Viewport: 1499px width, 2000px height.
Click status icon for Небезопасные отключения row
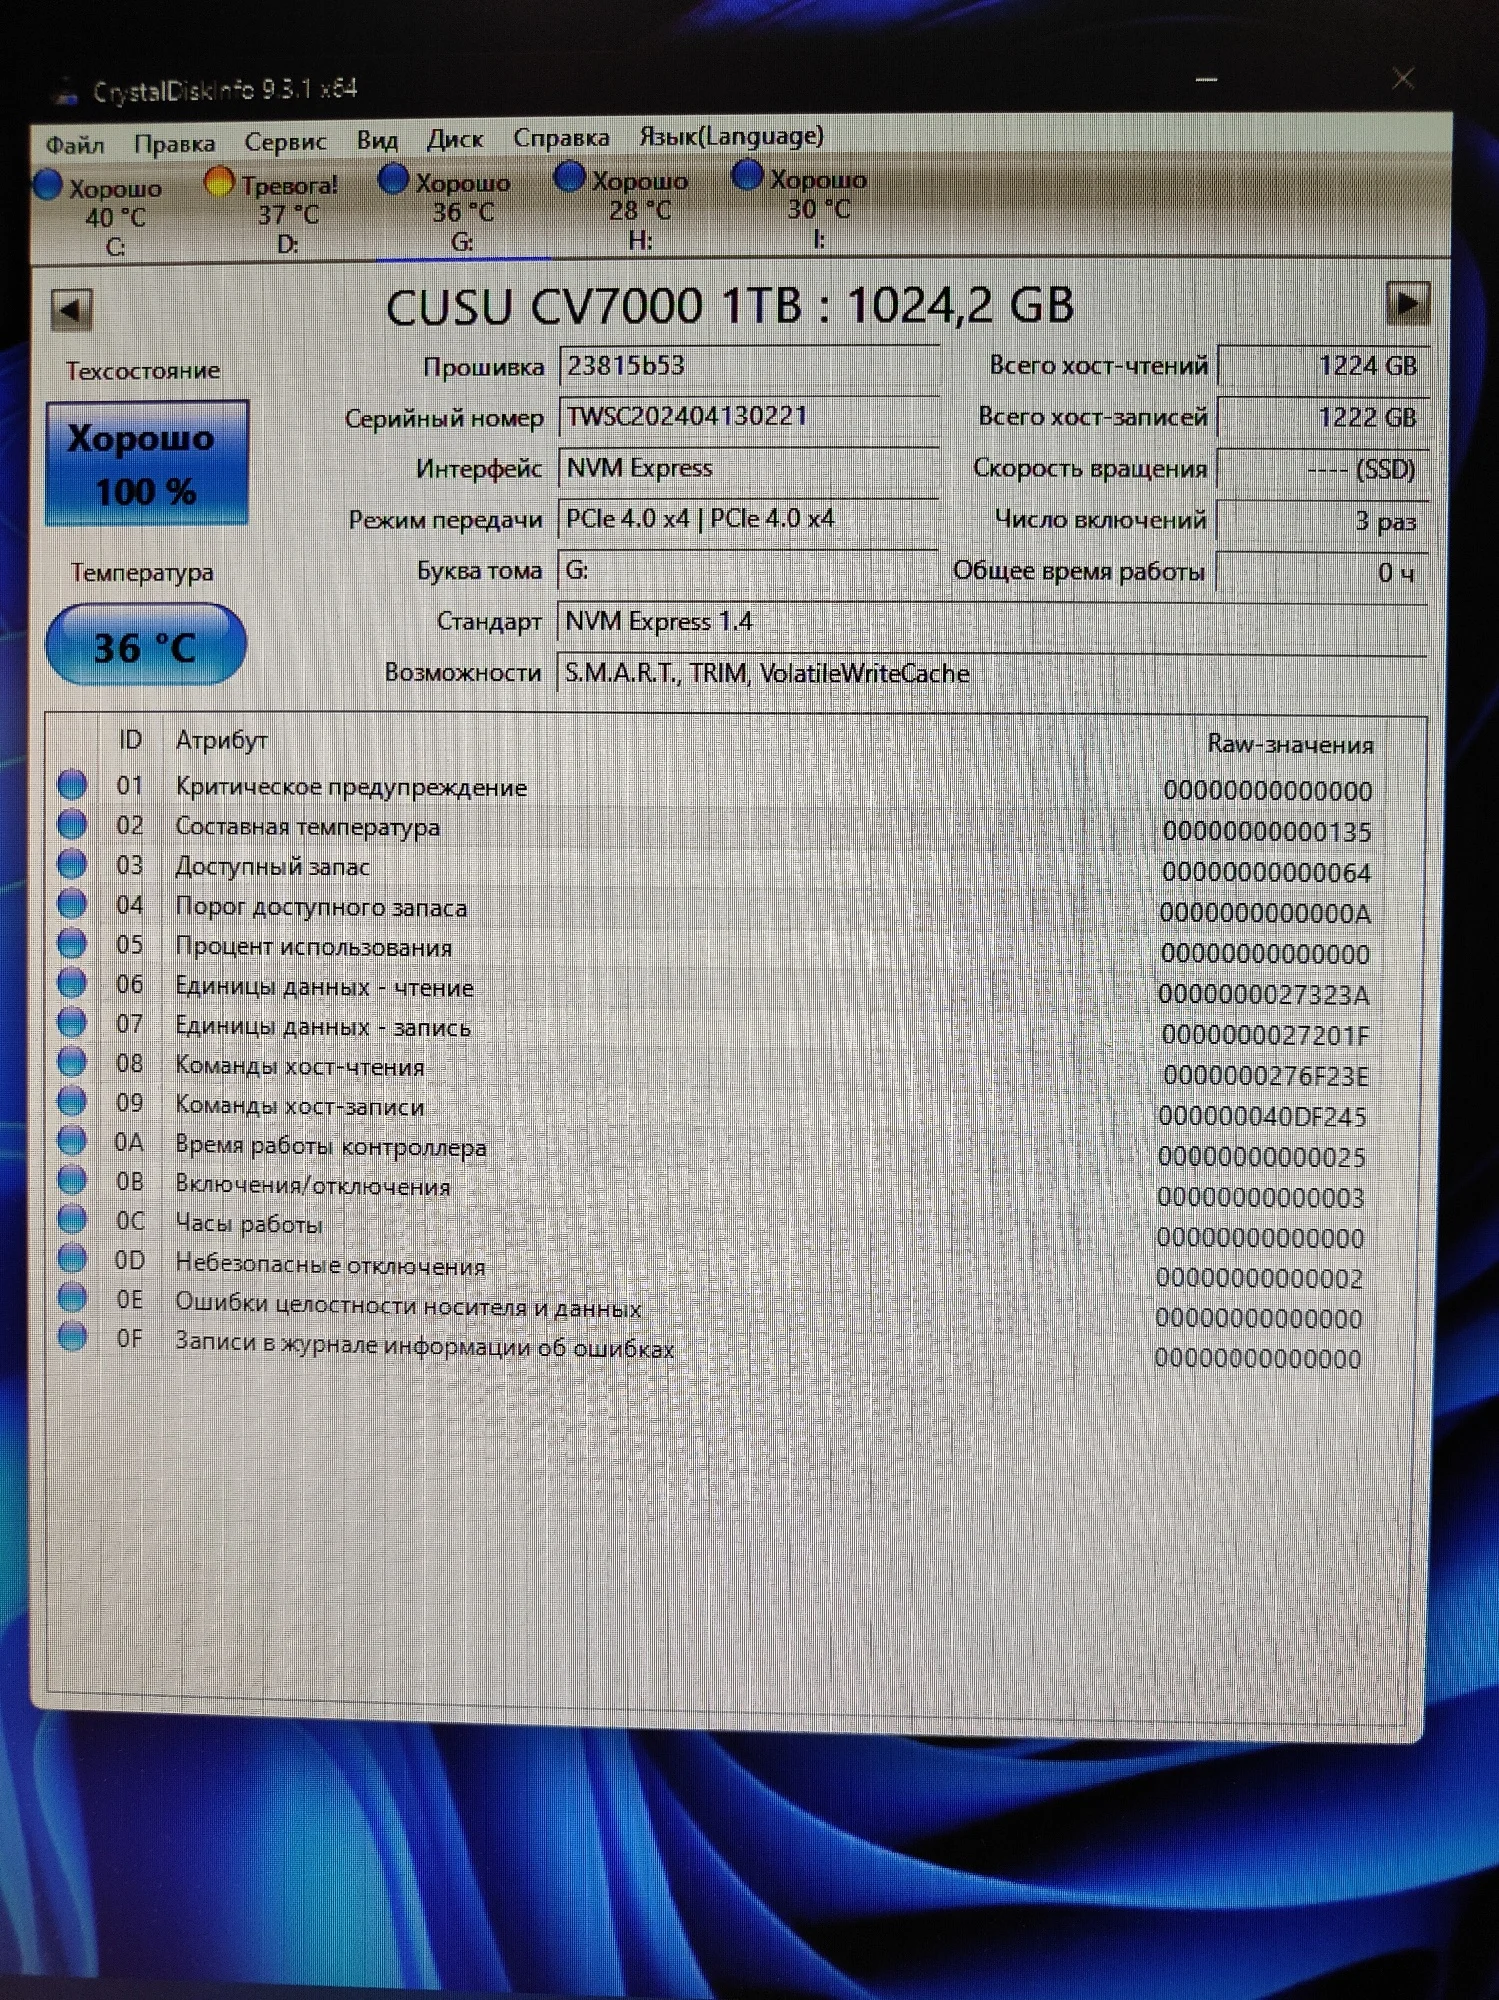pyautogui.click(x=72, y=1259)
